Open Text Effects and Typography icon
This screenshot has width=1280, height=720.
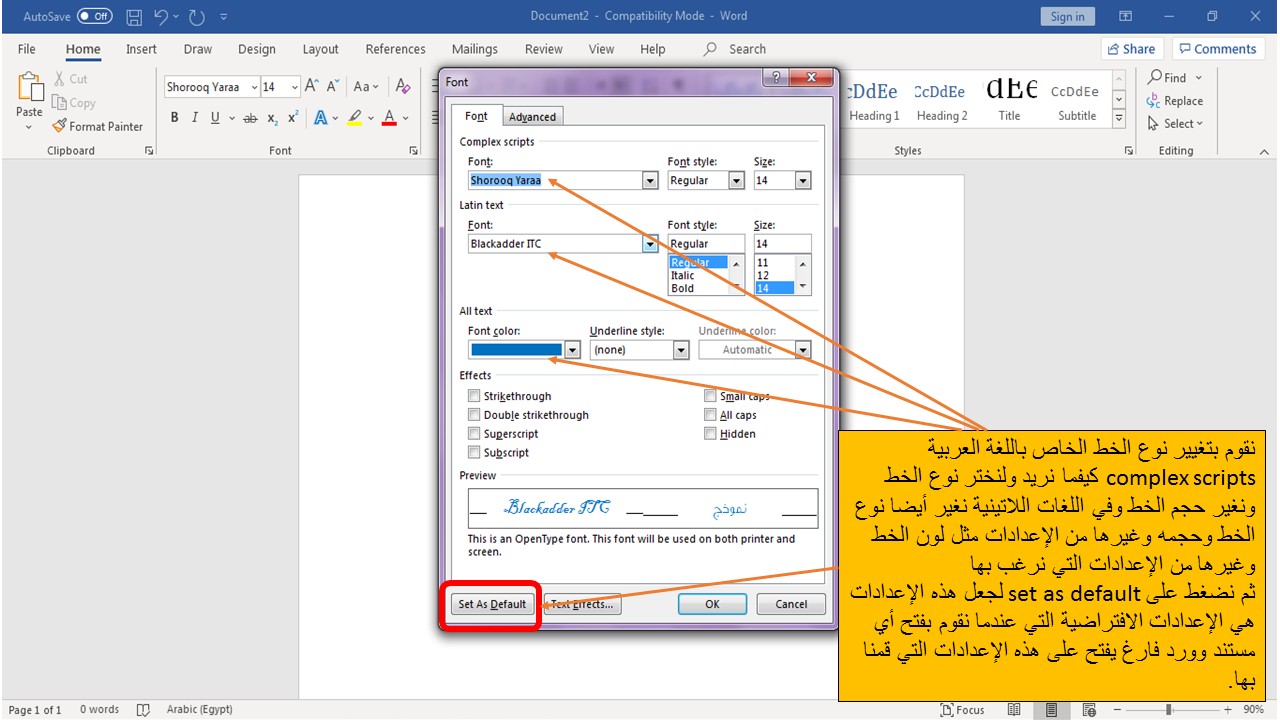pos(320,117)
